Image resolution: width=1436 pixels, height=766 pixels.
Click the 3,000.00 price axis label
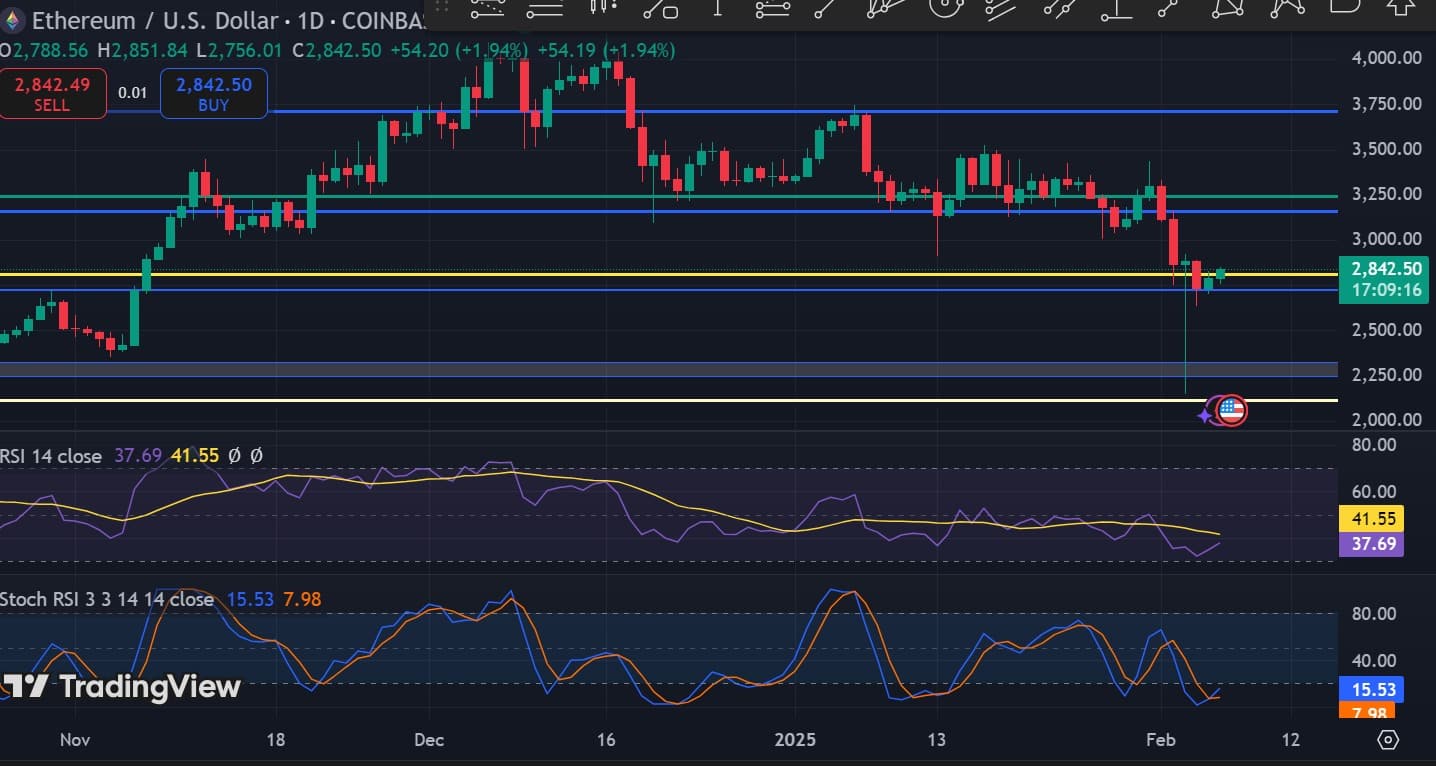(x=1387, y=239)
